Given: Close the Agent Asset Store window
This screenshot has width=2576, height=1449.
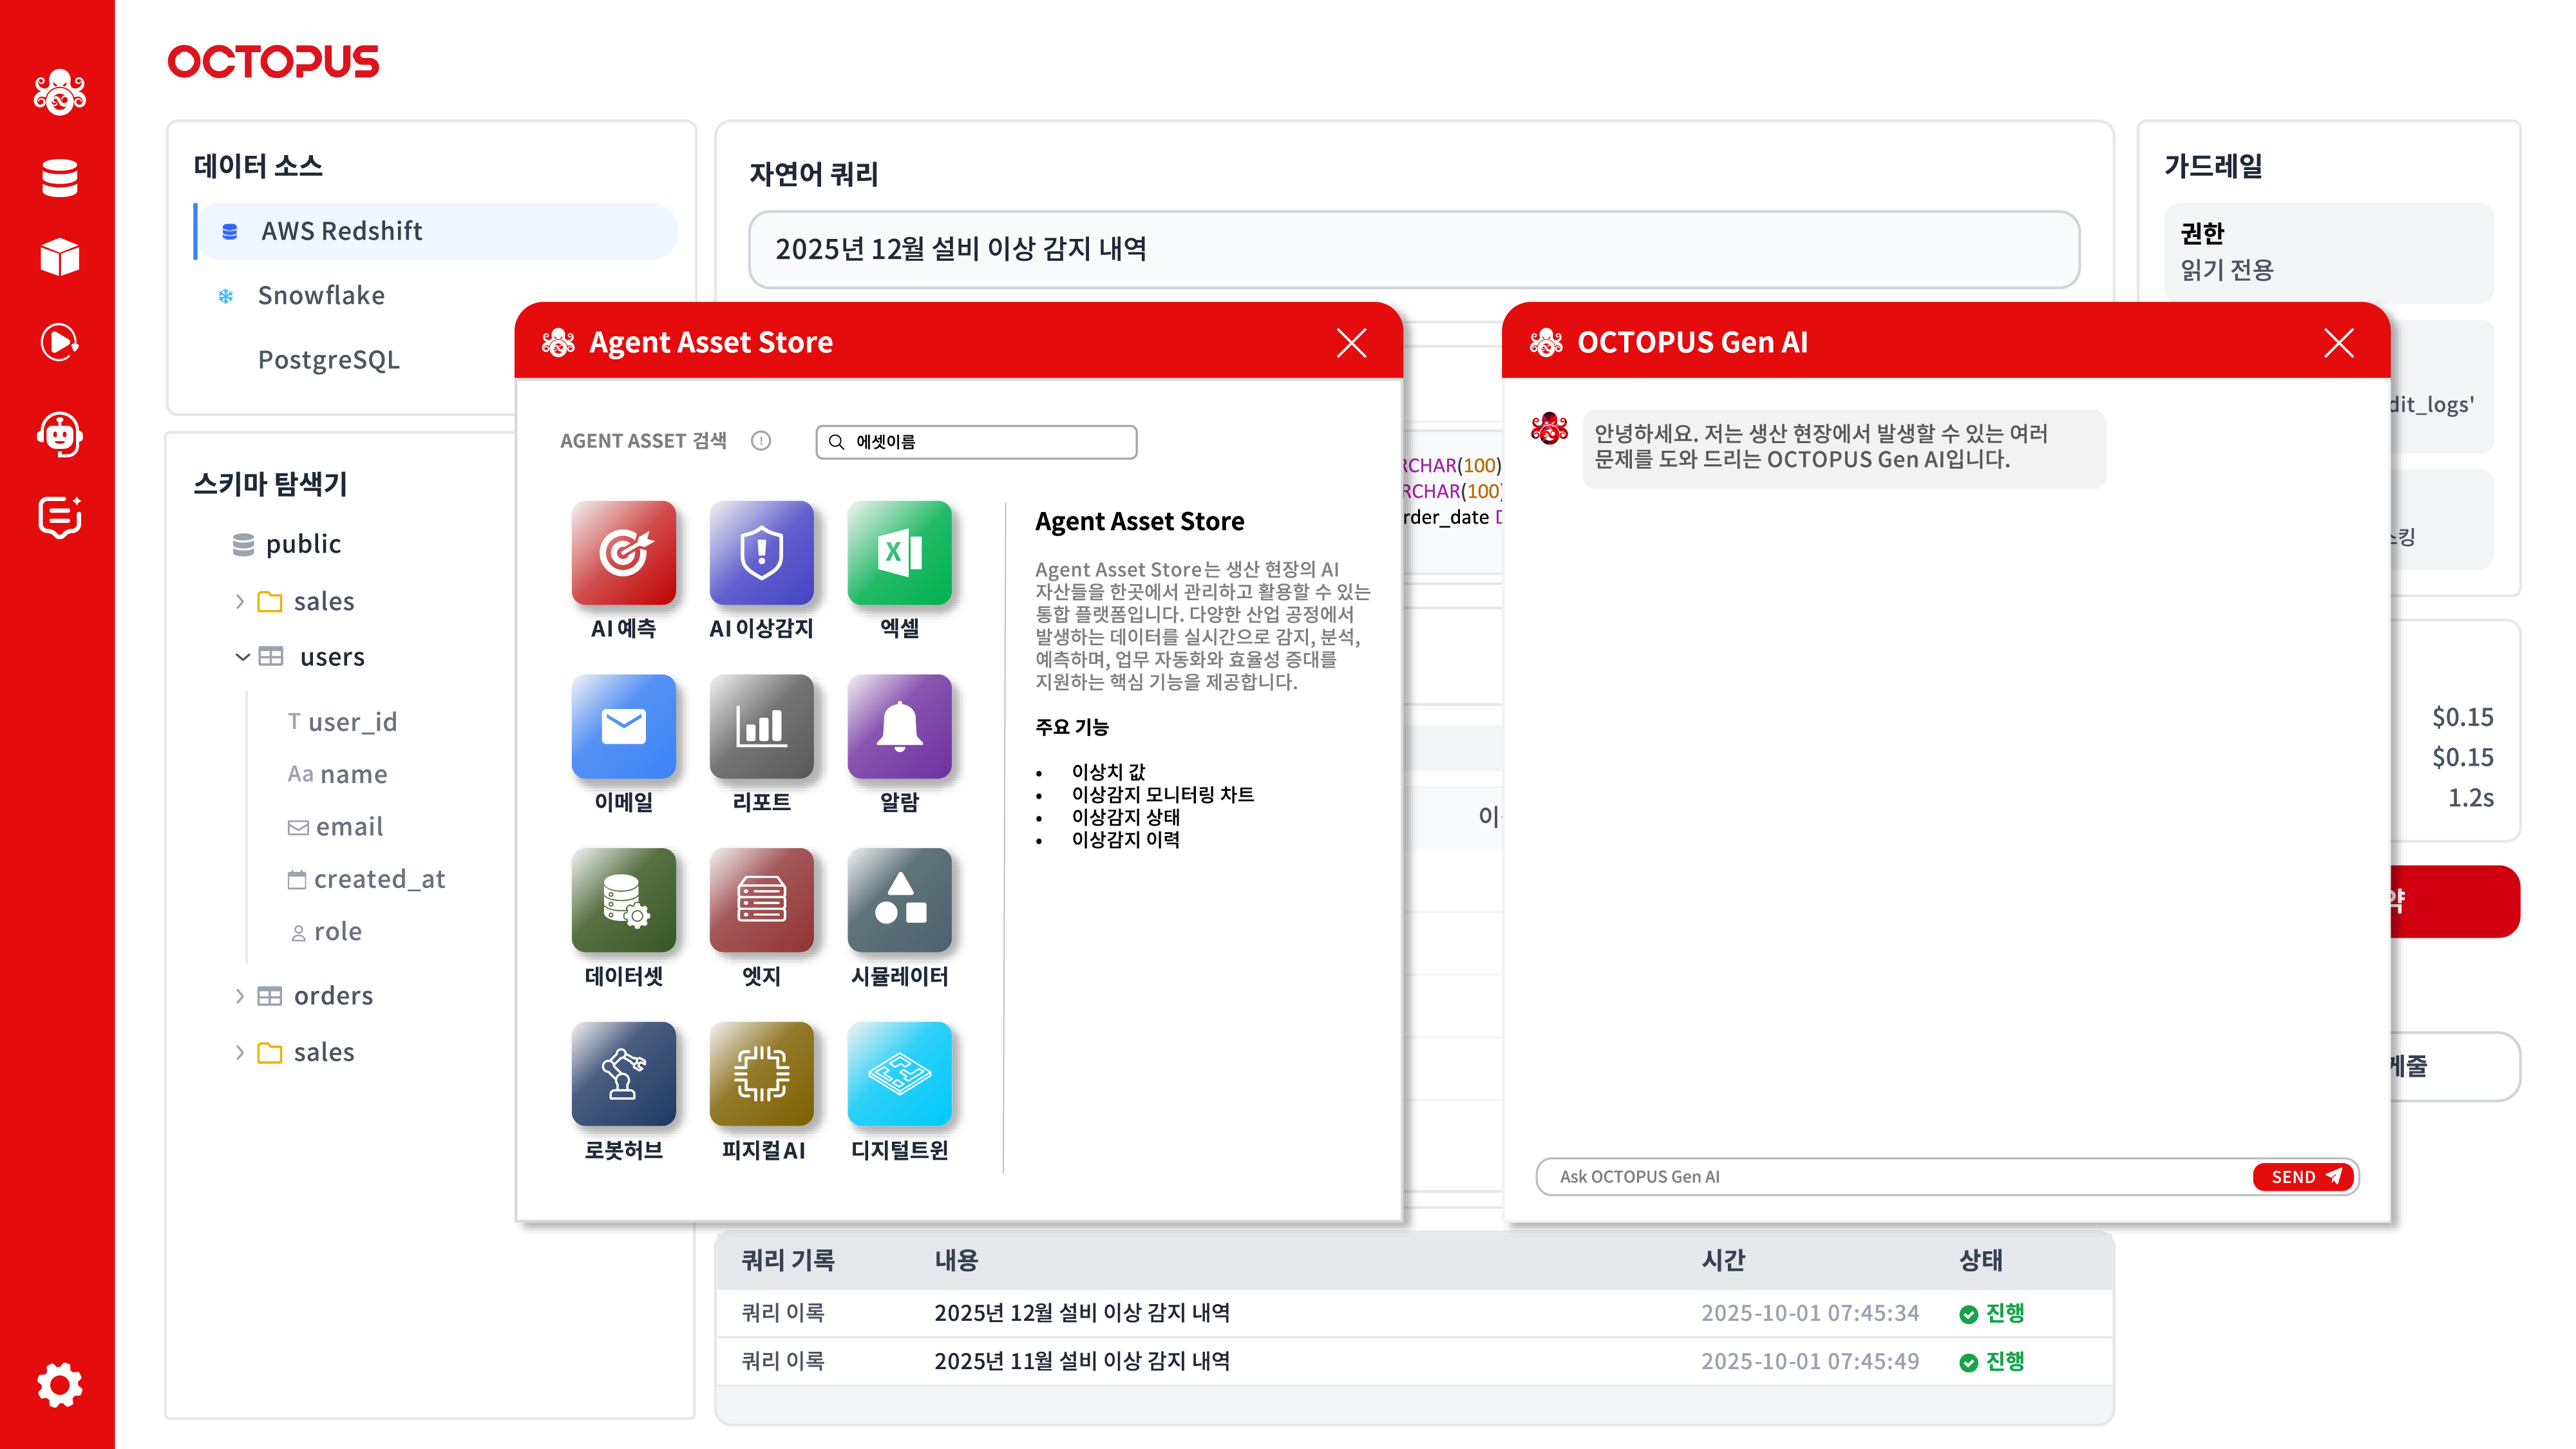Looking at the screenshot, I should (x=1351, y=343).
